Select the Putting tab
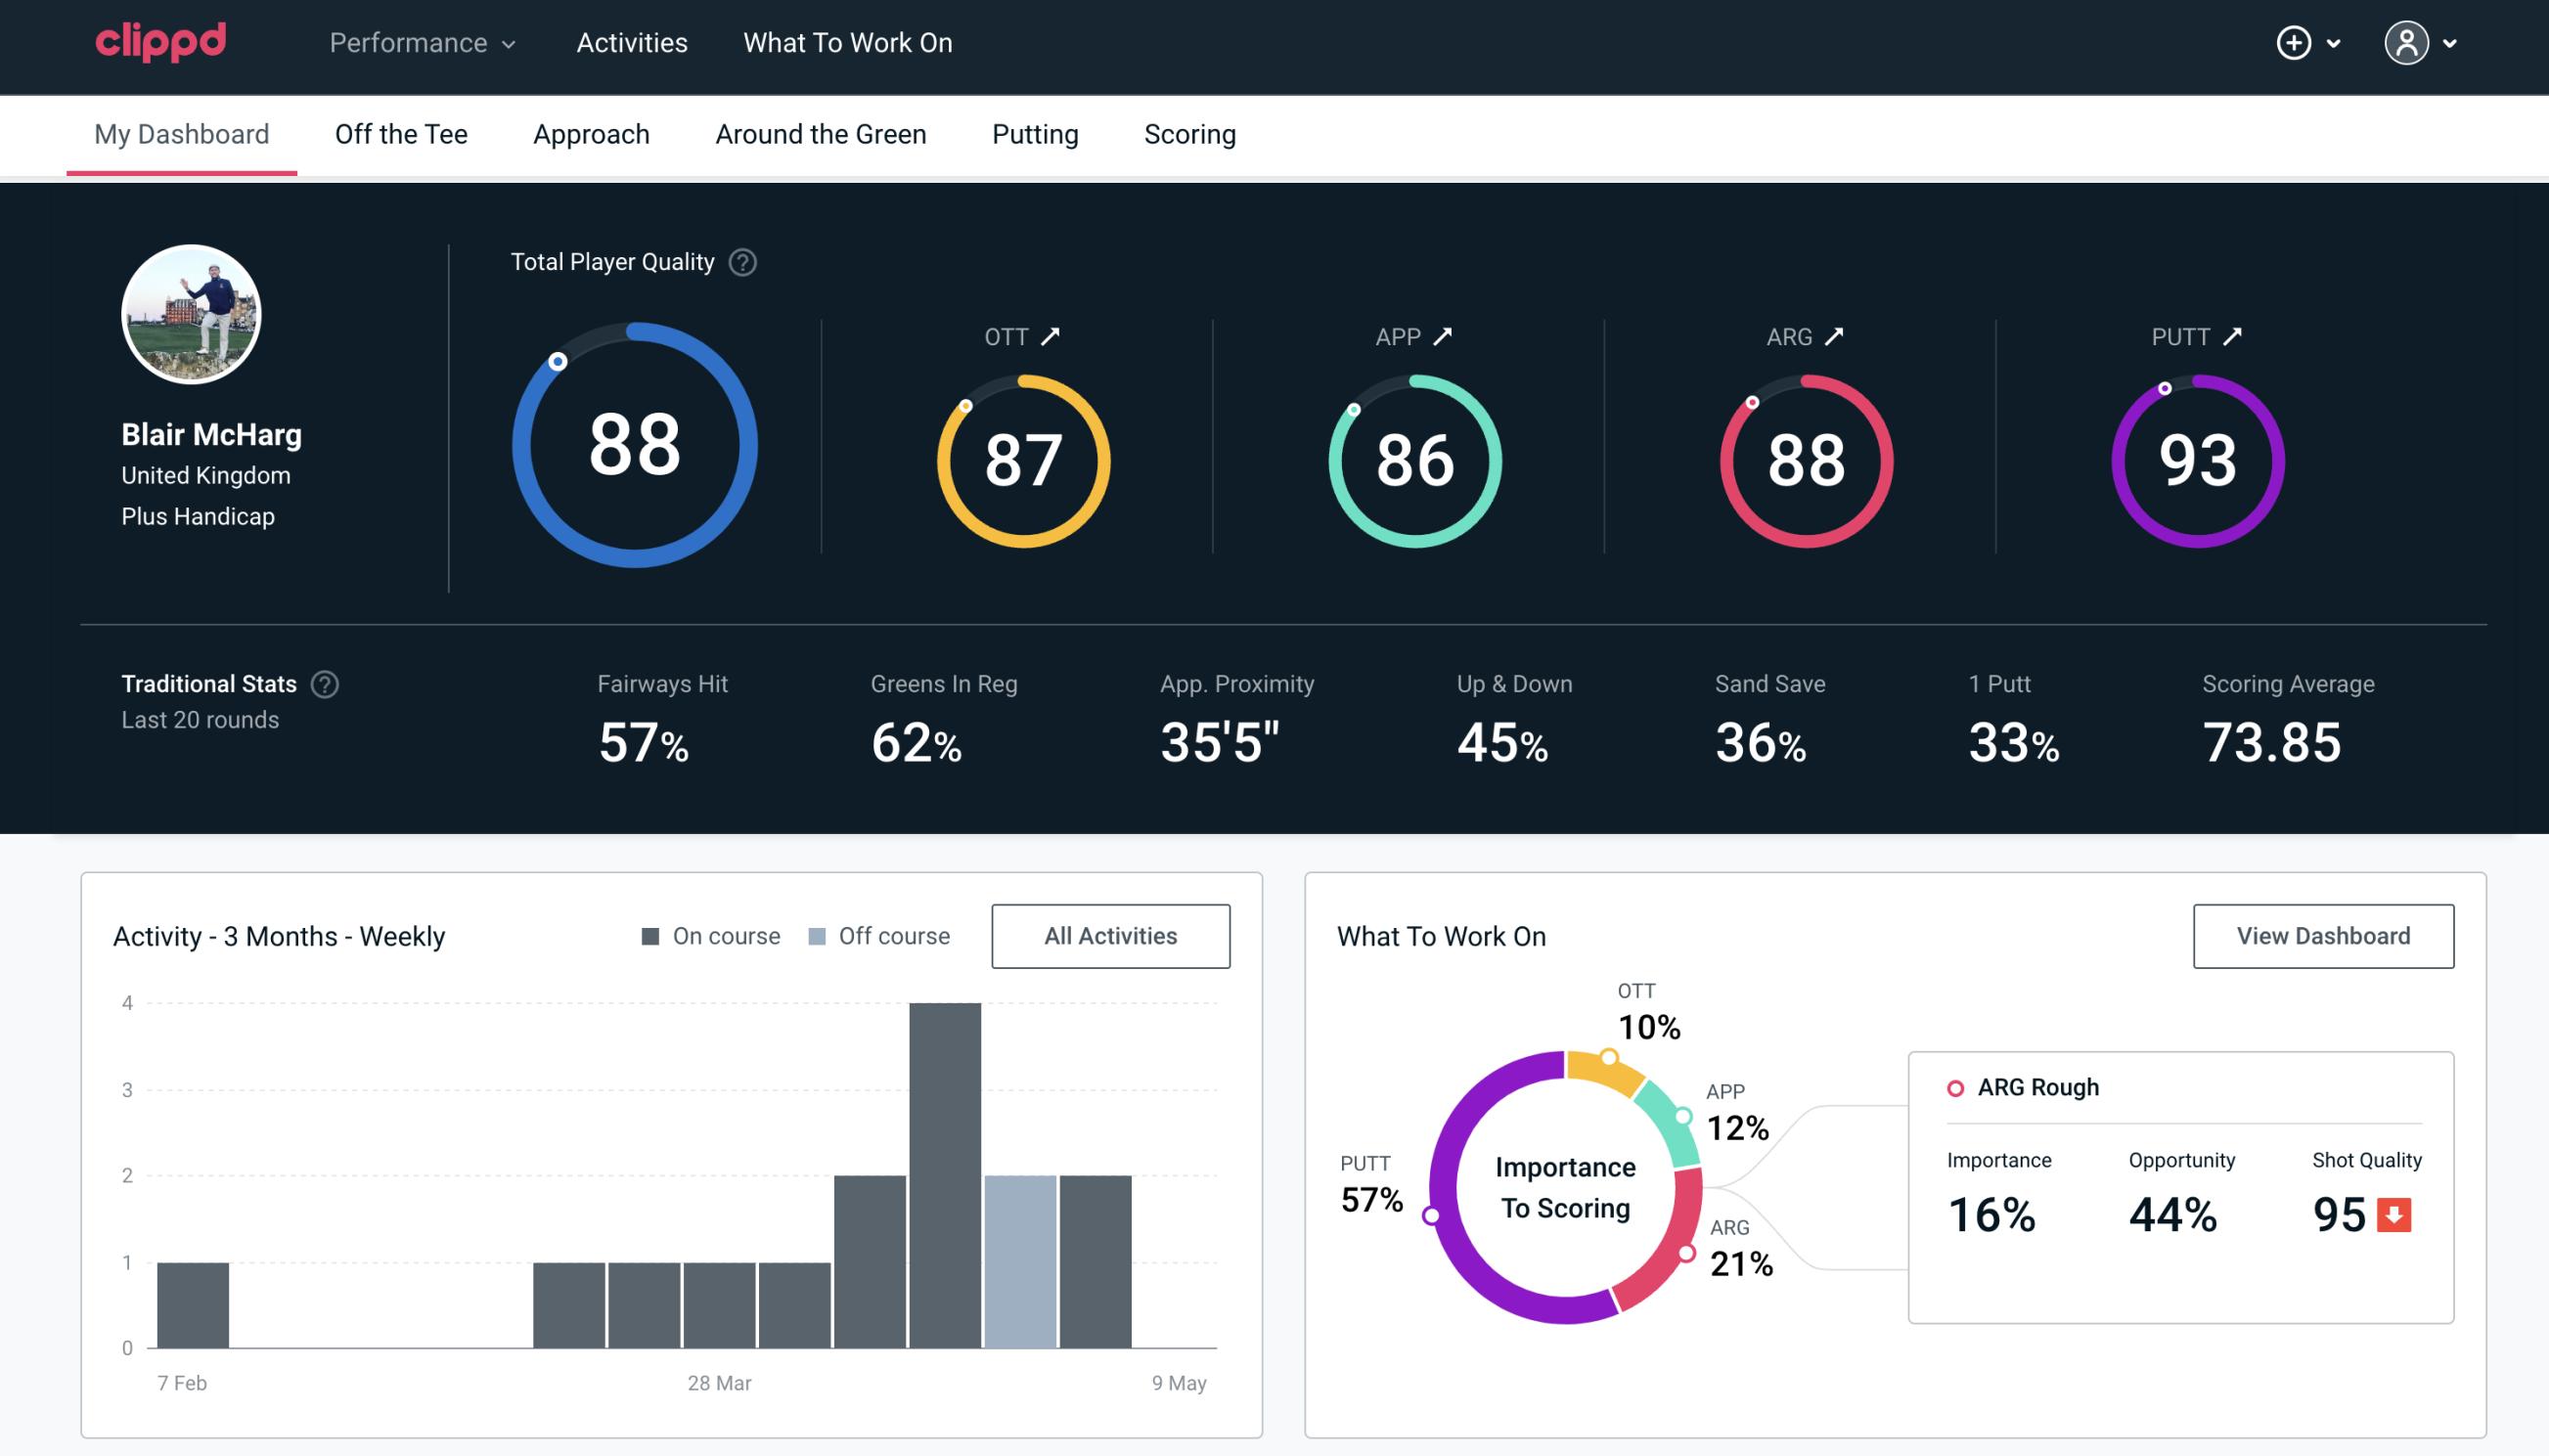This screenshot has height=1456, width=2549. click(1033, 133)
